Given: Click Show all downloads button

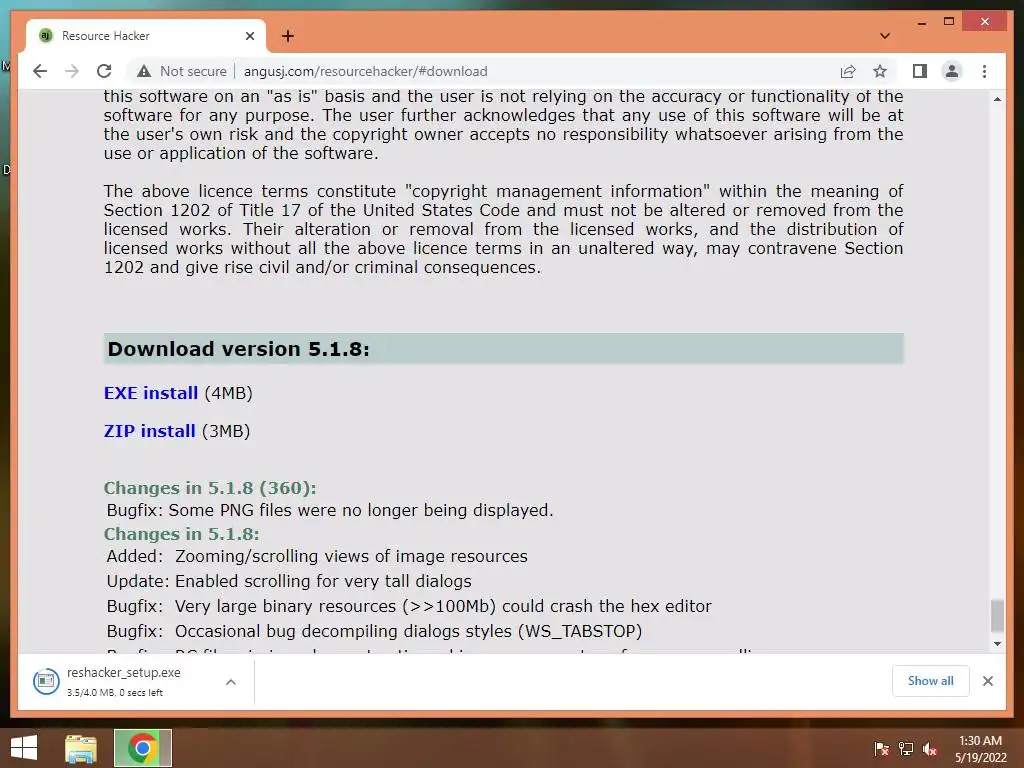Looking at the screenshot, I should tap(931, 681).
